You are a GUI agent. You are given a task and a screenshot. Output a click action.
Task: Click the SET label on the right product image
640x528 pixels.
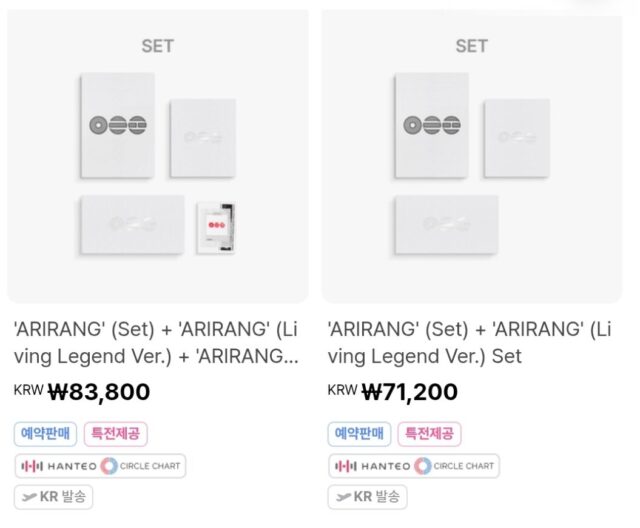point(471,46)
